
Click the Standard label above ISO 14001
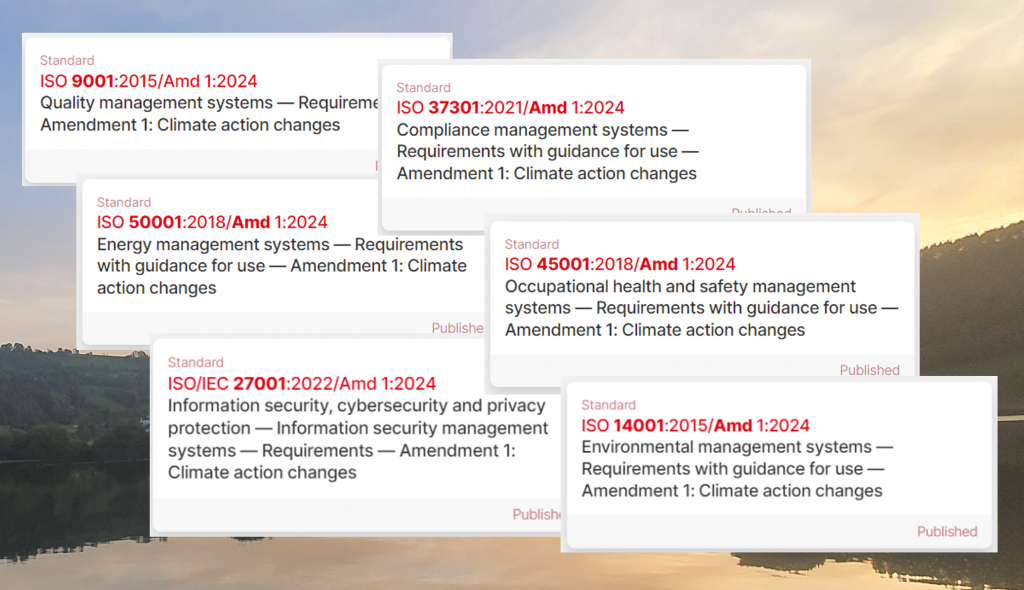pos(608,405)
